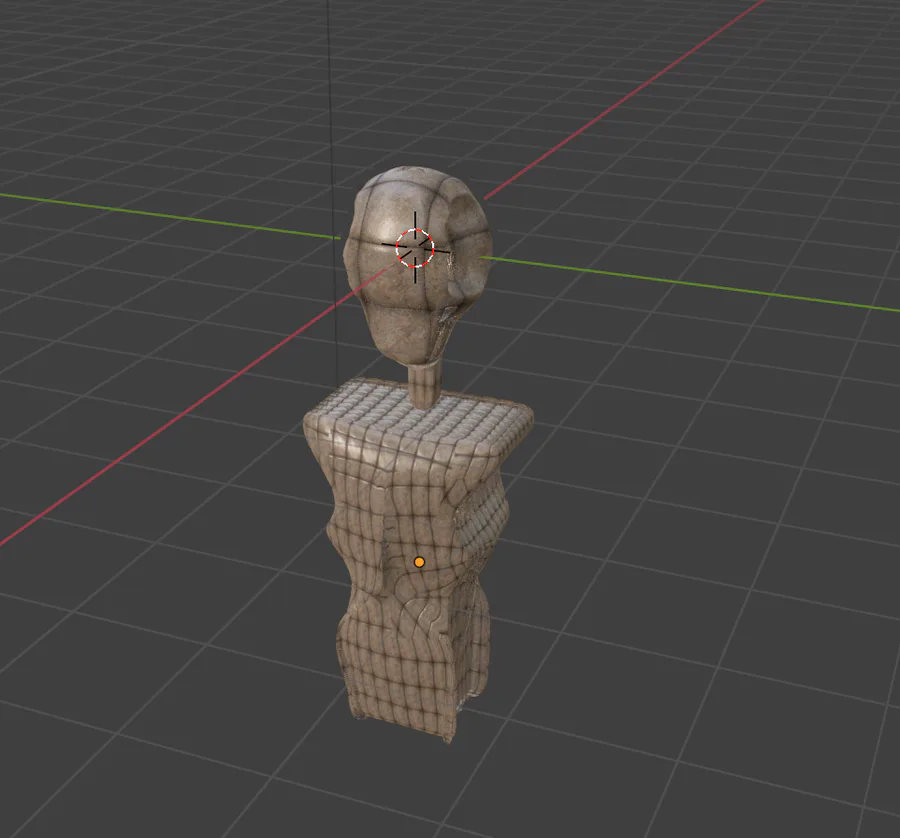Click the 3D cursor crosshair on head
Viewport: 900px width, 838px height.
pos(415,247)
